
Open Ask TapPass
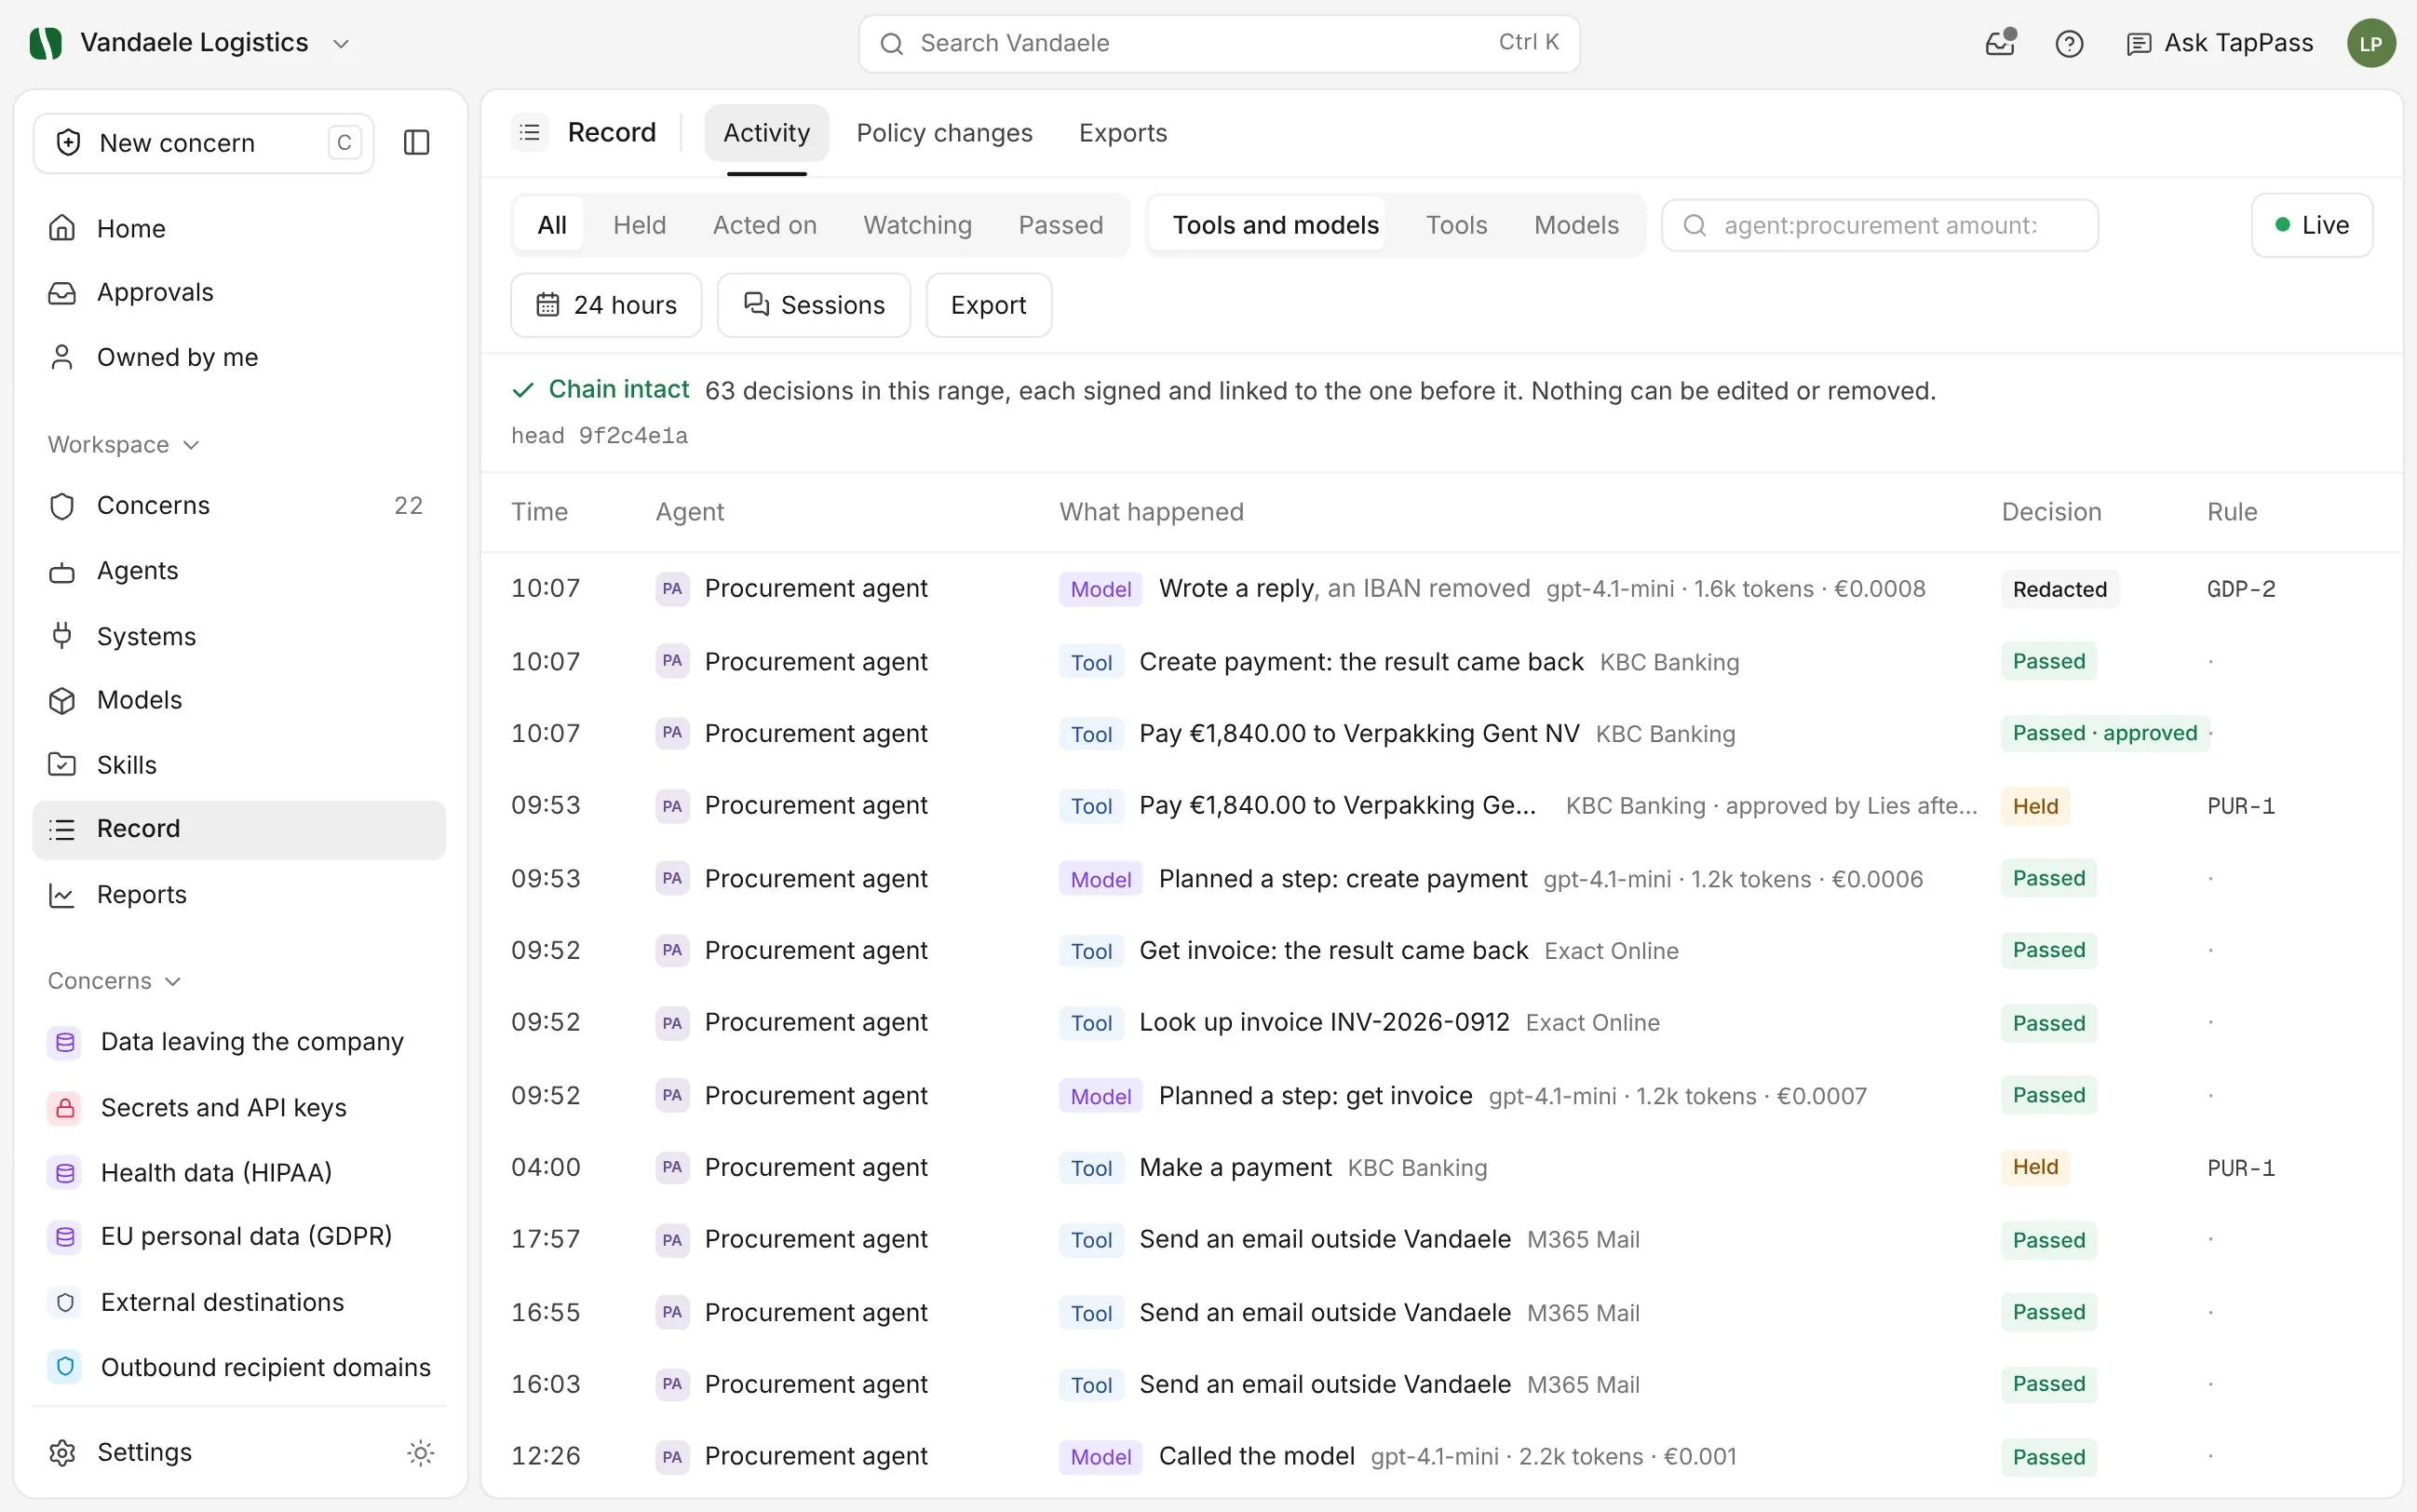click(2219, 43)
